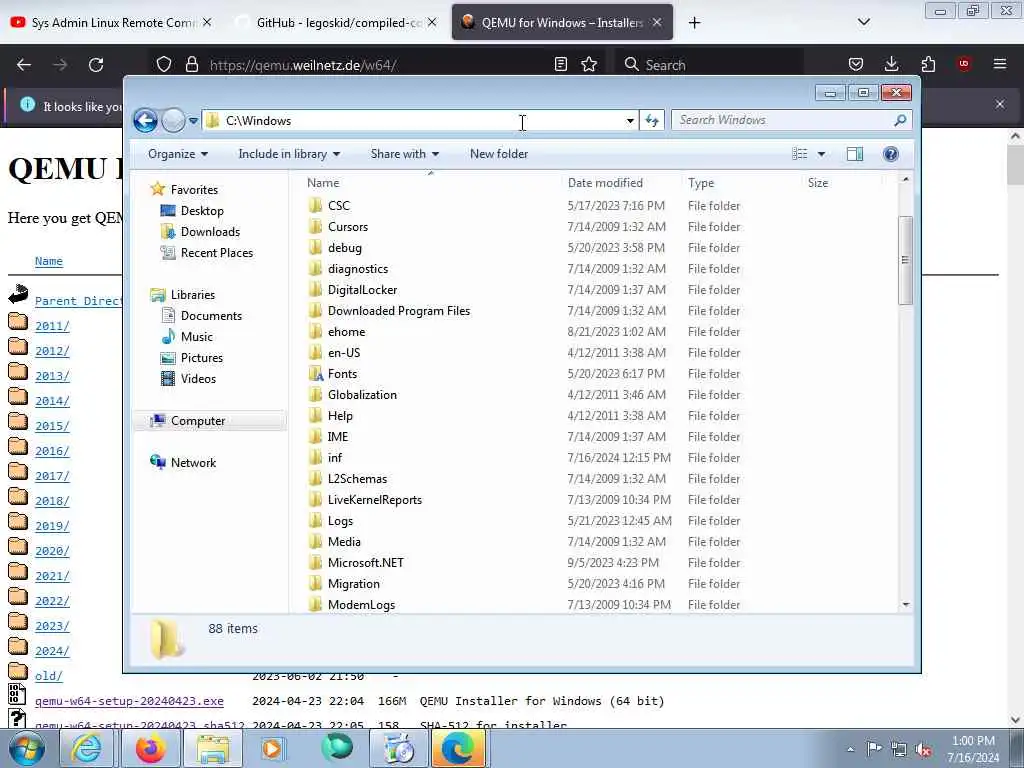1024x768 pixels.
Task: Select the Microsoft.NET folder
Action: [366, 563]
